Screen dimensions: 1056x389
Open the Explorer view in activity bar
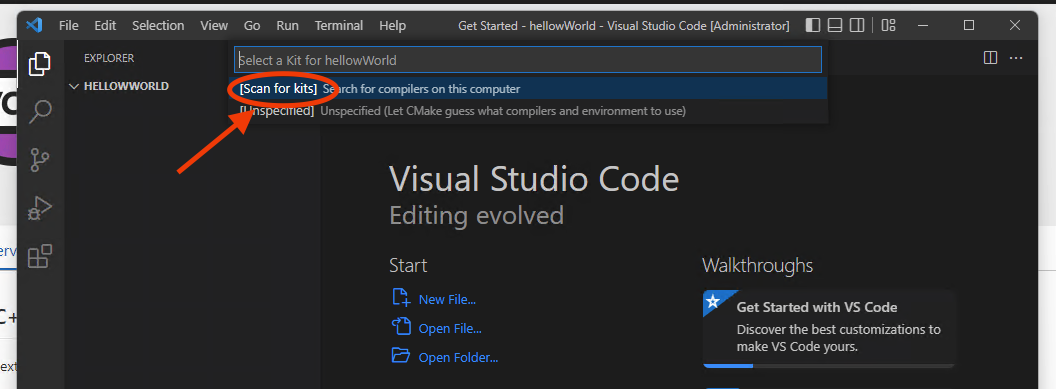pyautogui.click(x=40, y=64)
